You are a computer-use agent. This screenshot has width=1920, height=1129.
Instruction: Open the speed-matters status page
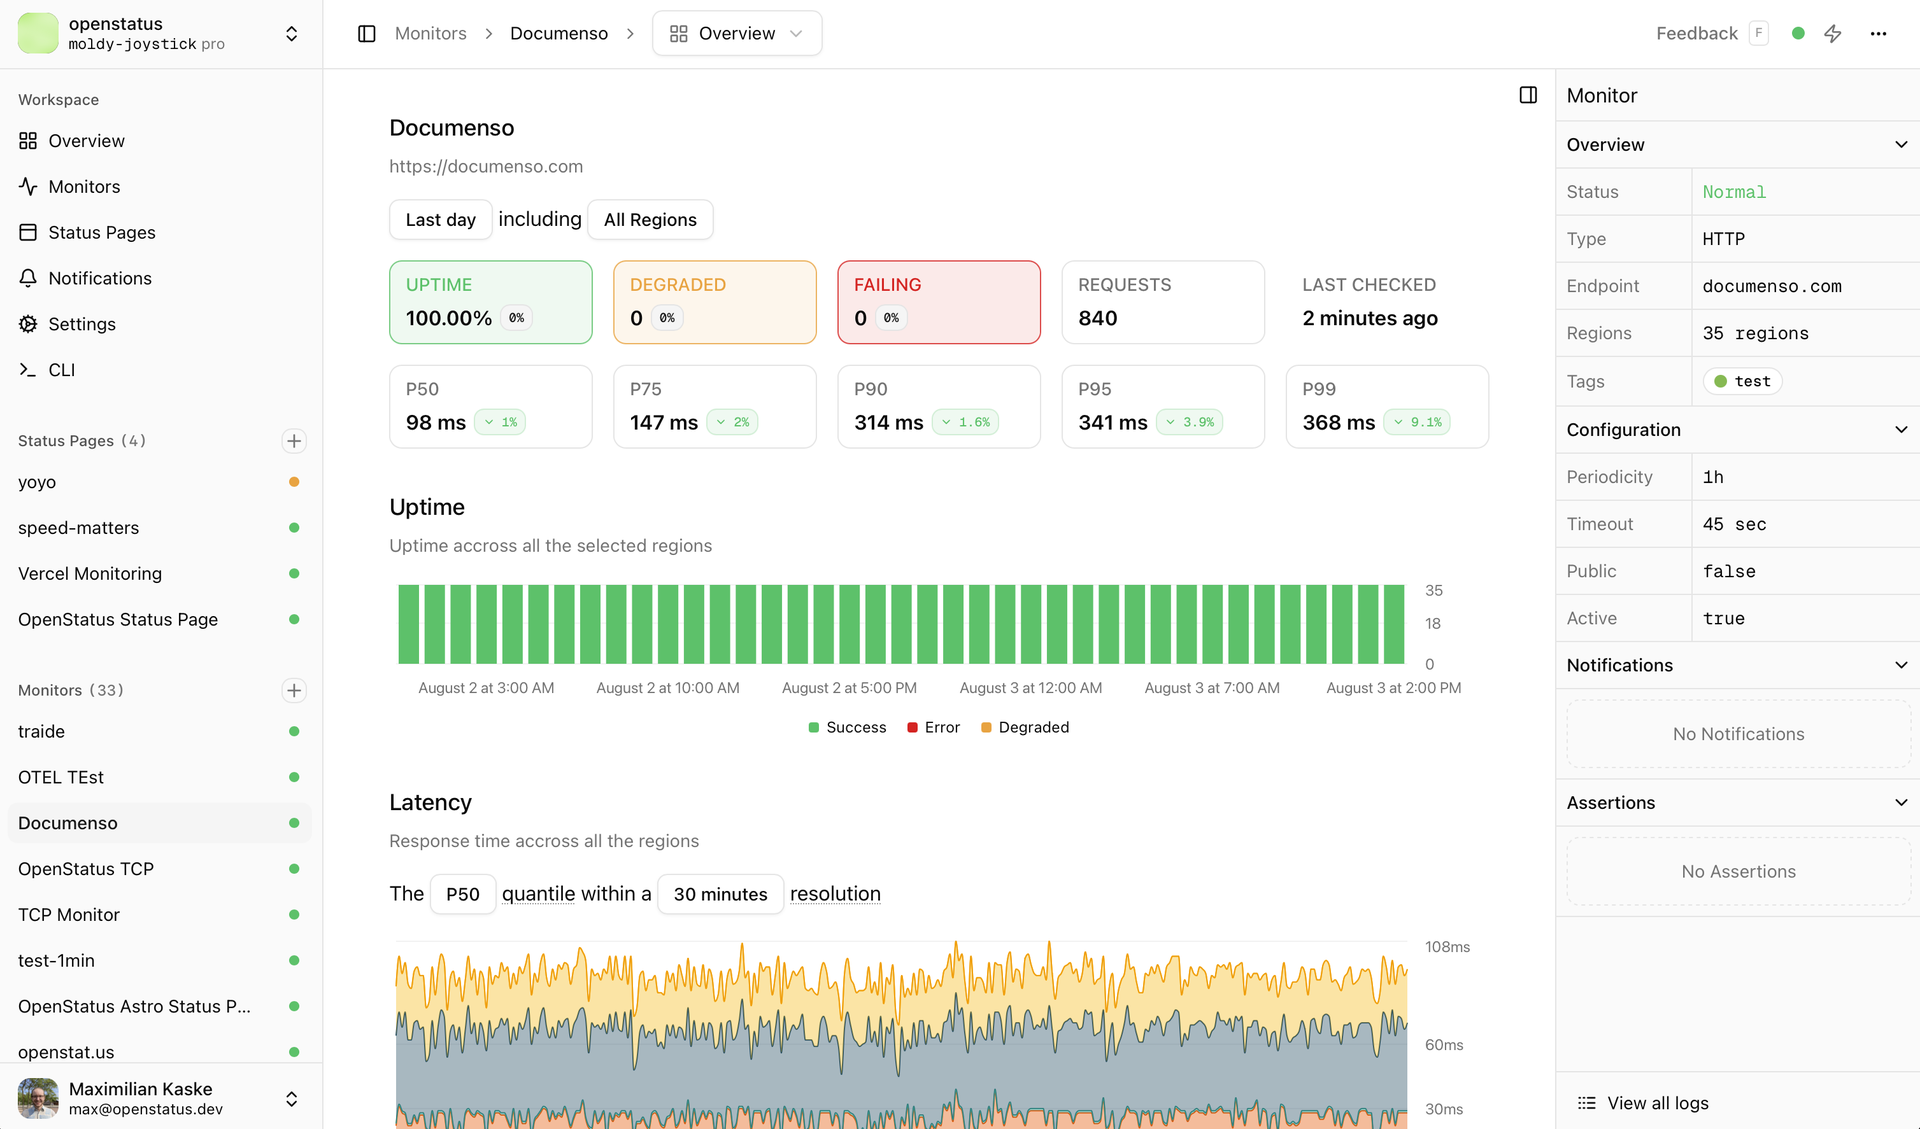pos(160,528)
